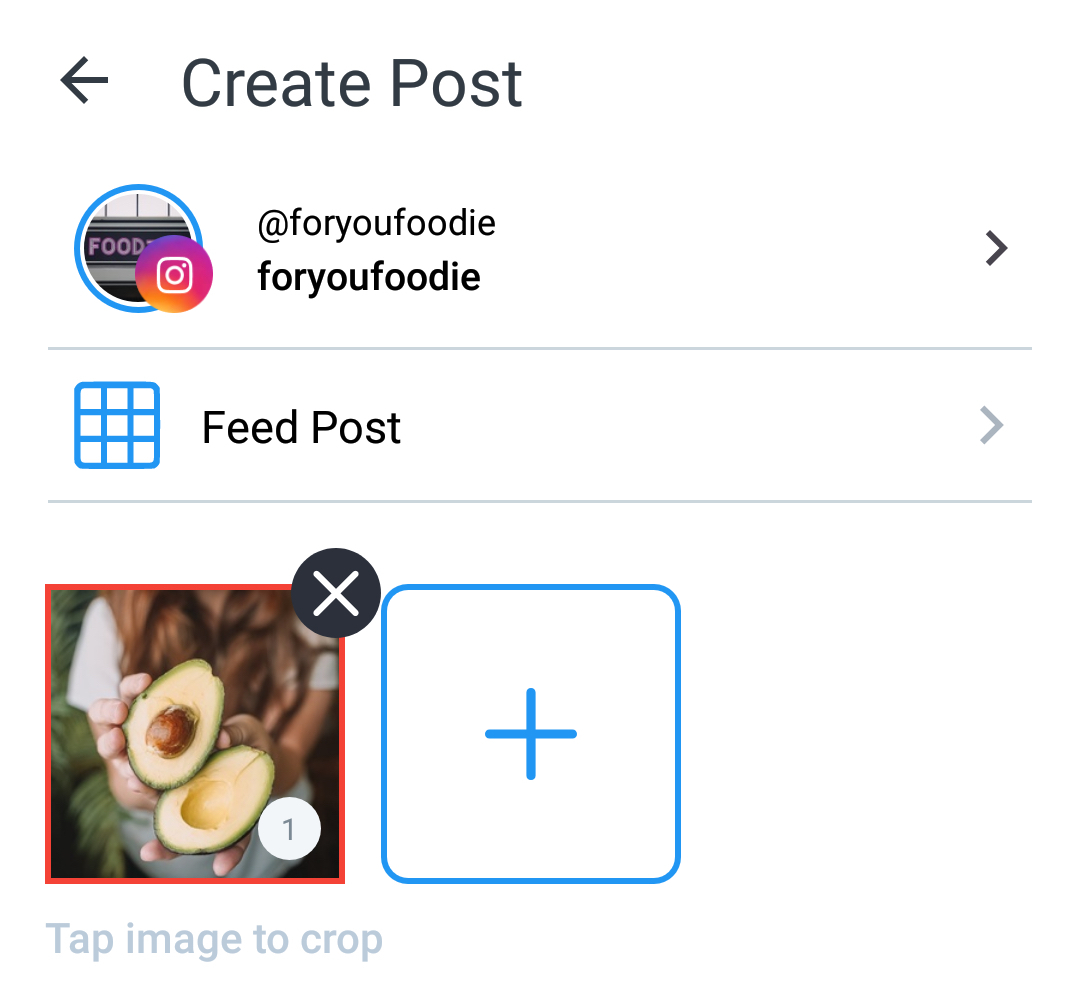1080x989 pixels.
Task: Add another image via empty blue tile
Action: click(x=531, y=734)
